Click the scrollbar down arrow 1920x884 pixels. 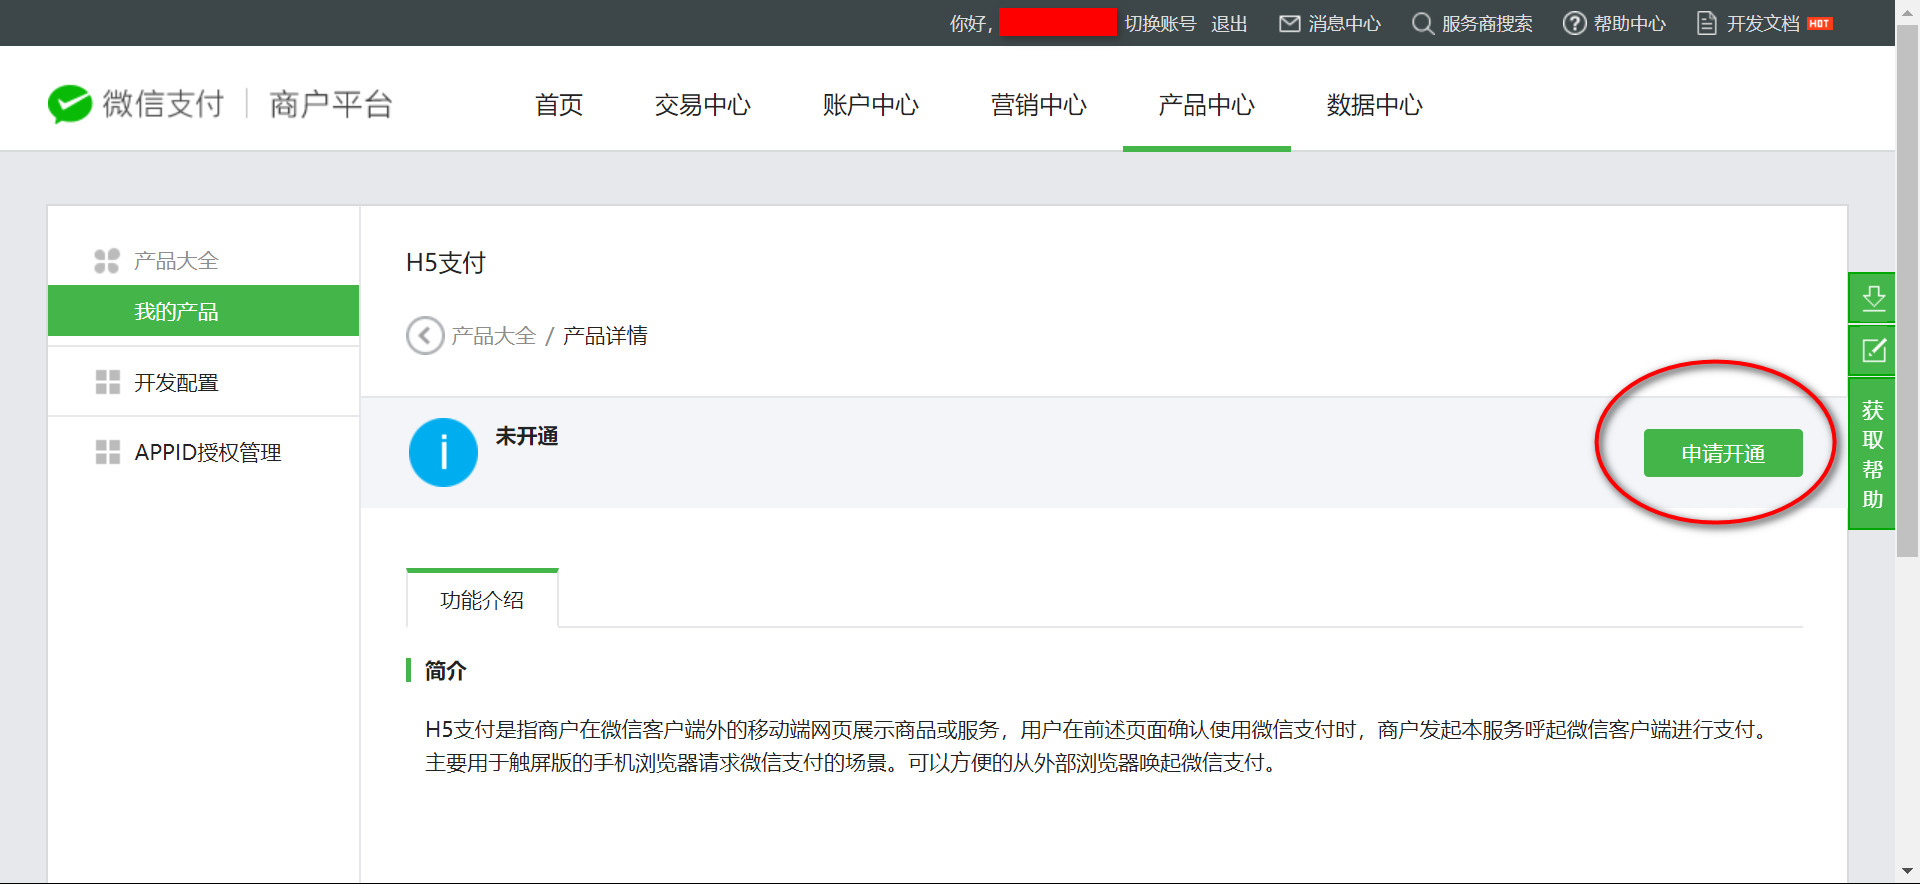[x=1908, y=872]
